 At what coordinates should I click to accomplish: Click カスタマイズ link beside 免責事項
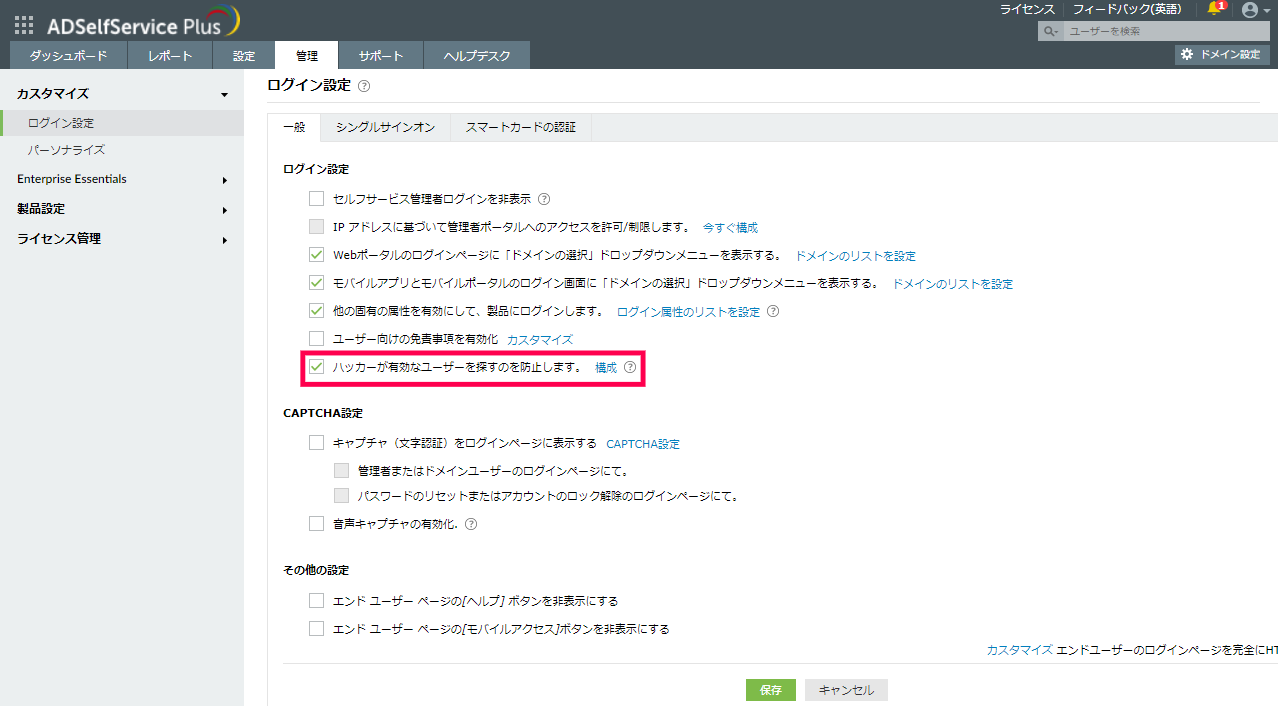point(540,339)
